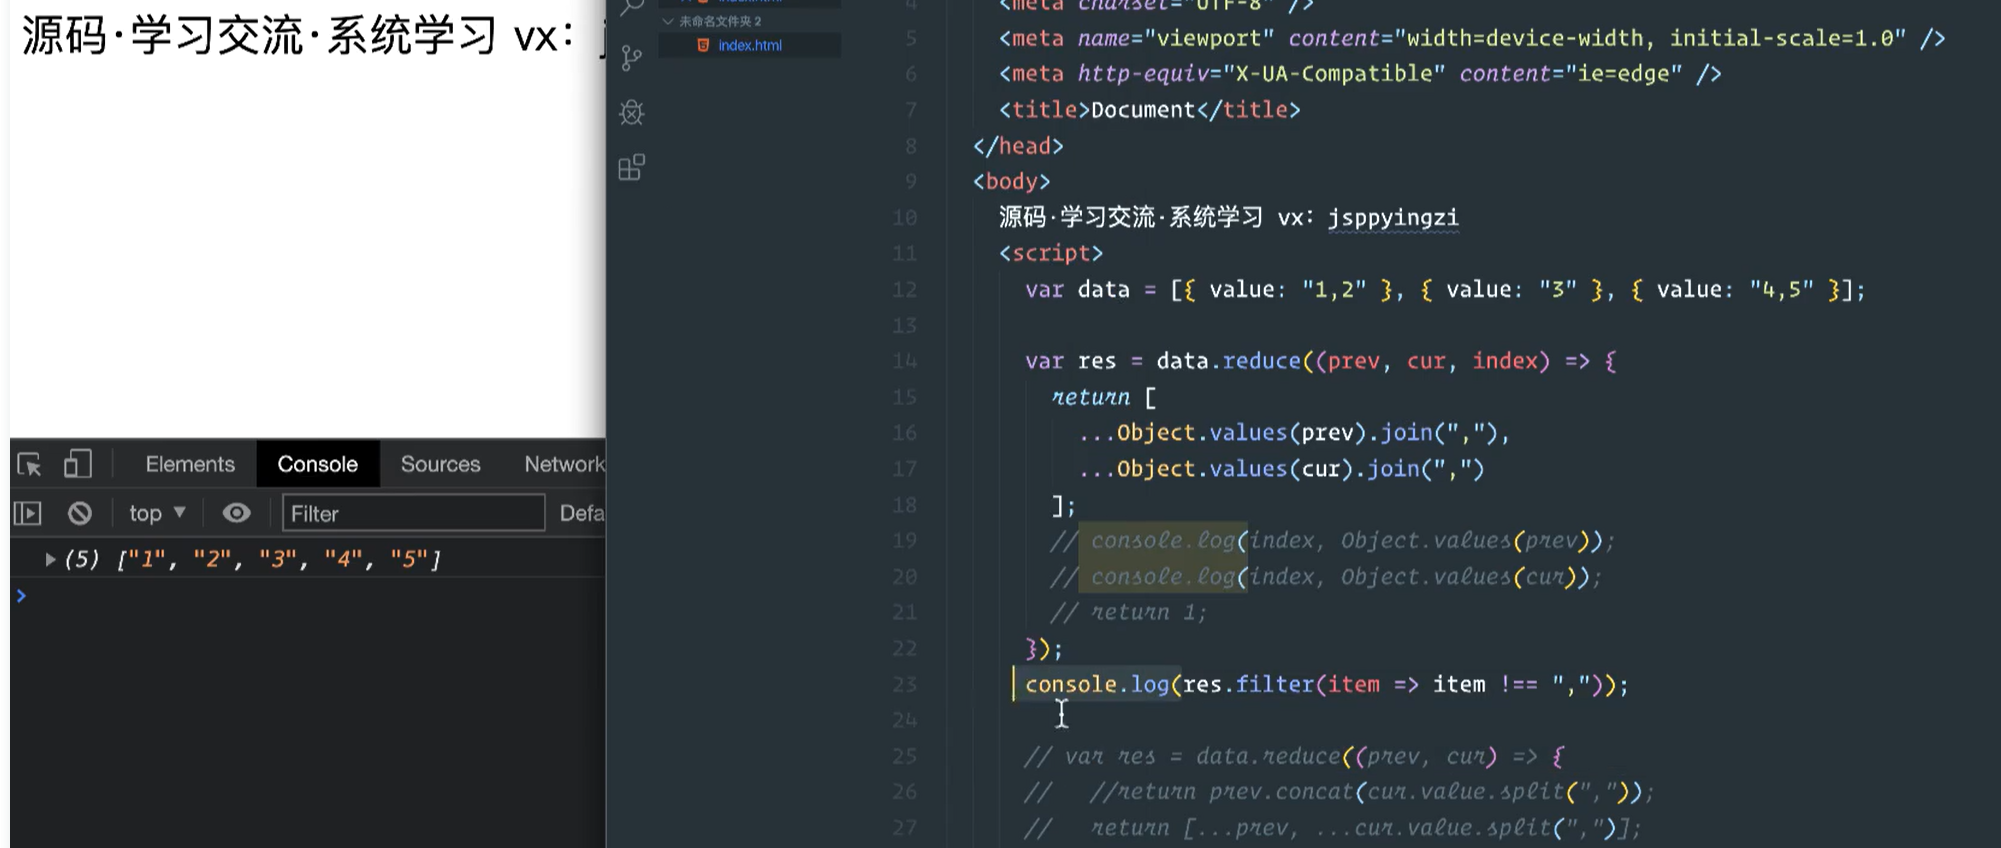Switch to the Console tab
Viewport: 2001px width, 848px height.
click(x=317, y=464)
